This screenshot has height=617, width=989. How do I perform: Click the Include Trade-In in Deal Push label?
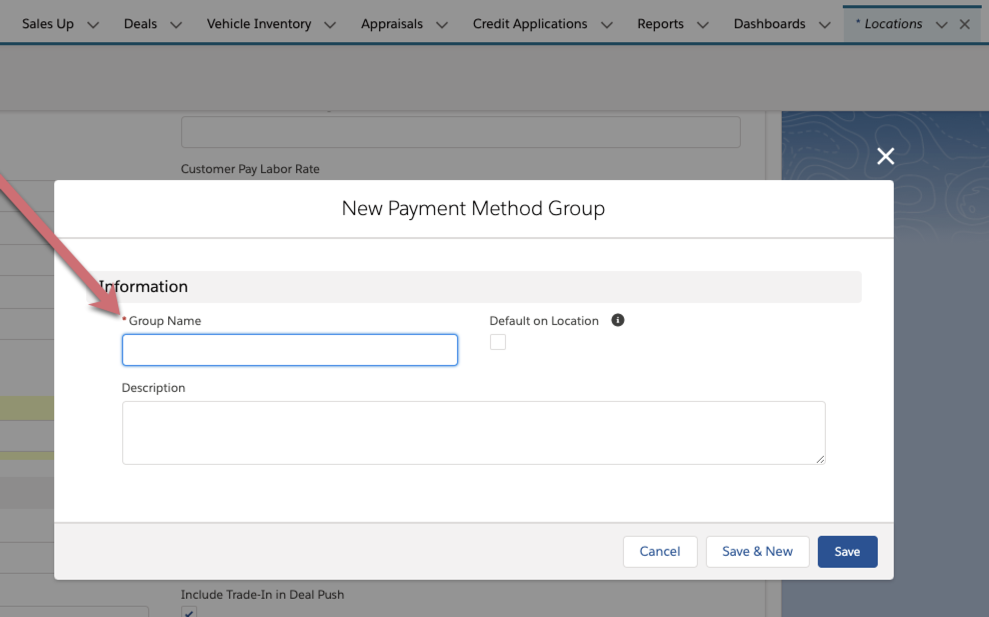click(262, 594)
